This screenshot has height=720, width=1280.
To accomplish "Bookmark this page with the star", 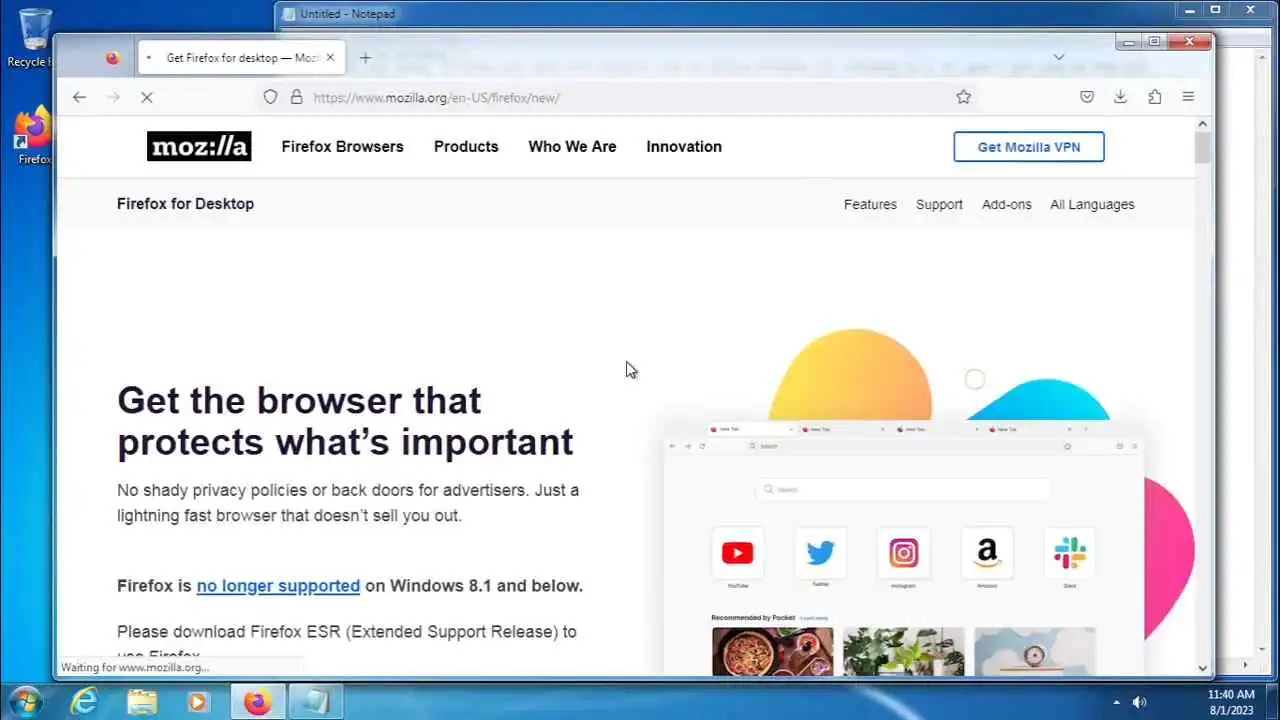I will [x=963, y=97].
